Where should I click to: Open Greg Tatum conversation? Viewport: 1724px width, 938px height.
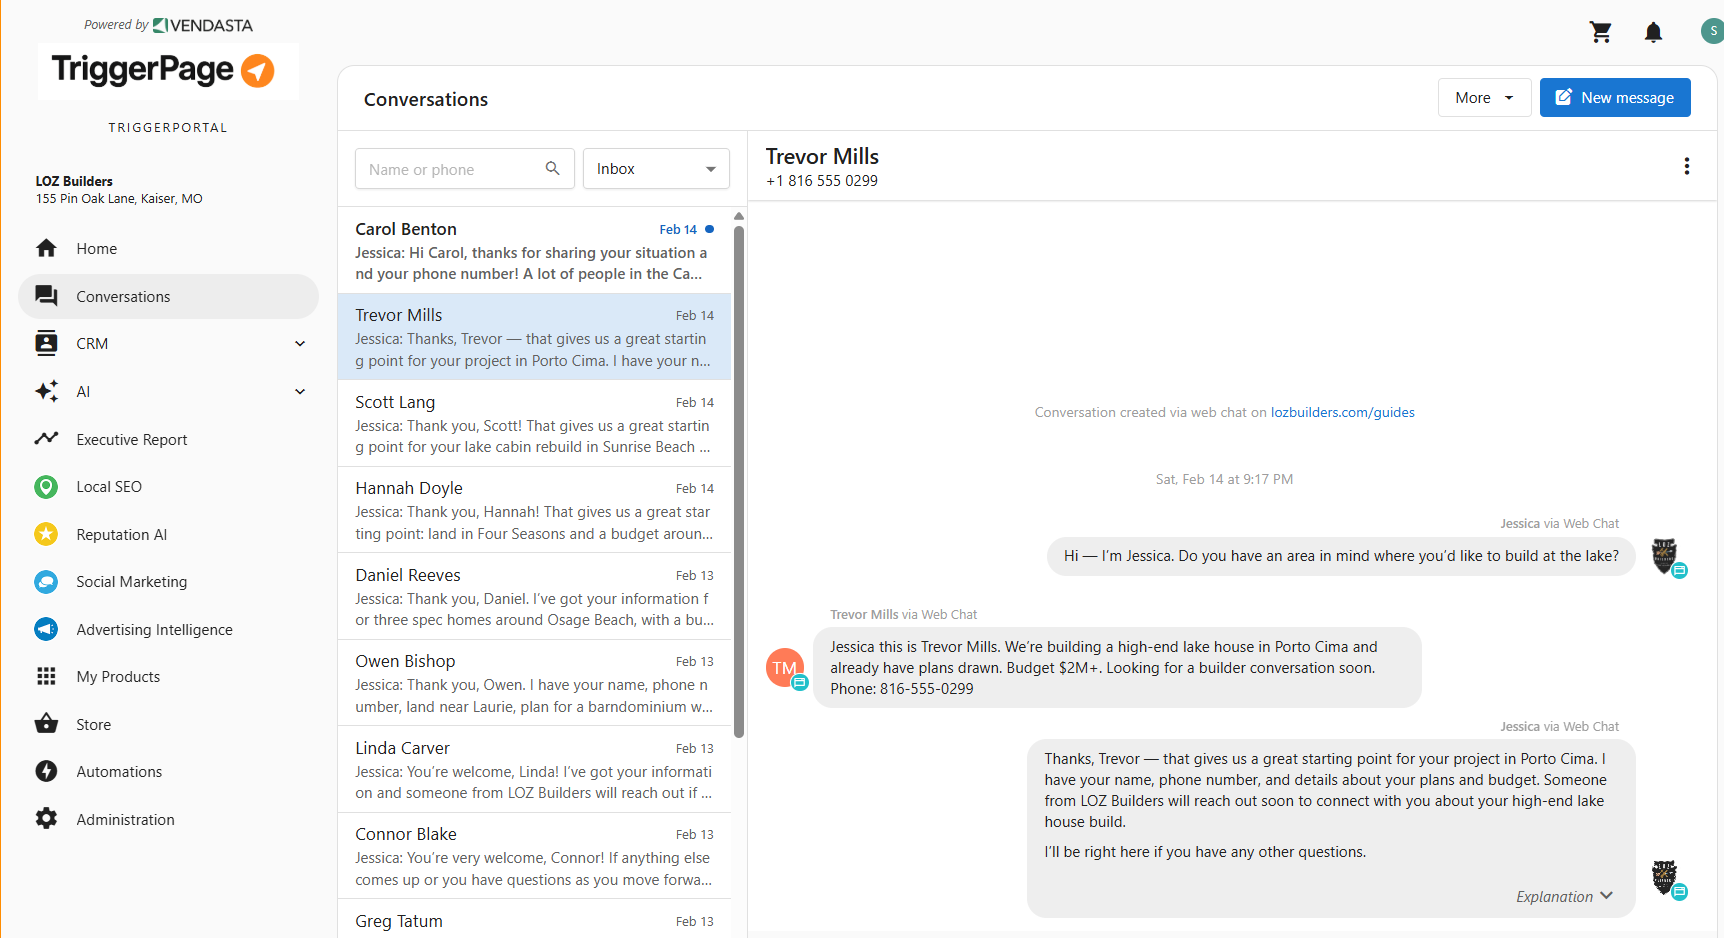(534, 920)
